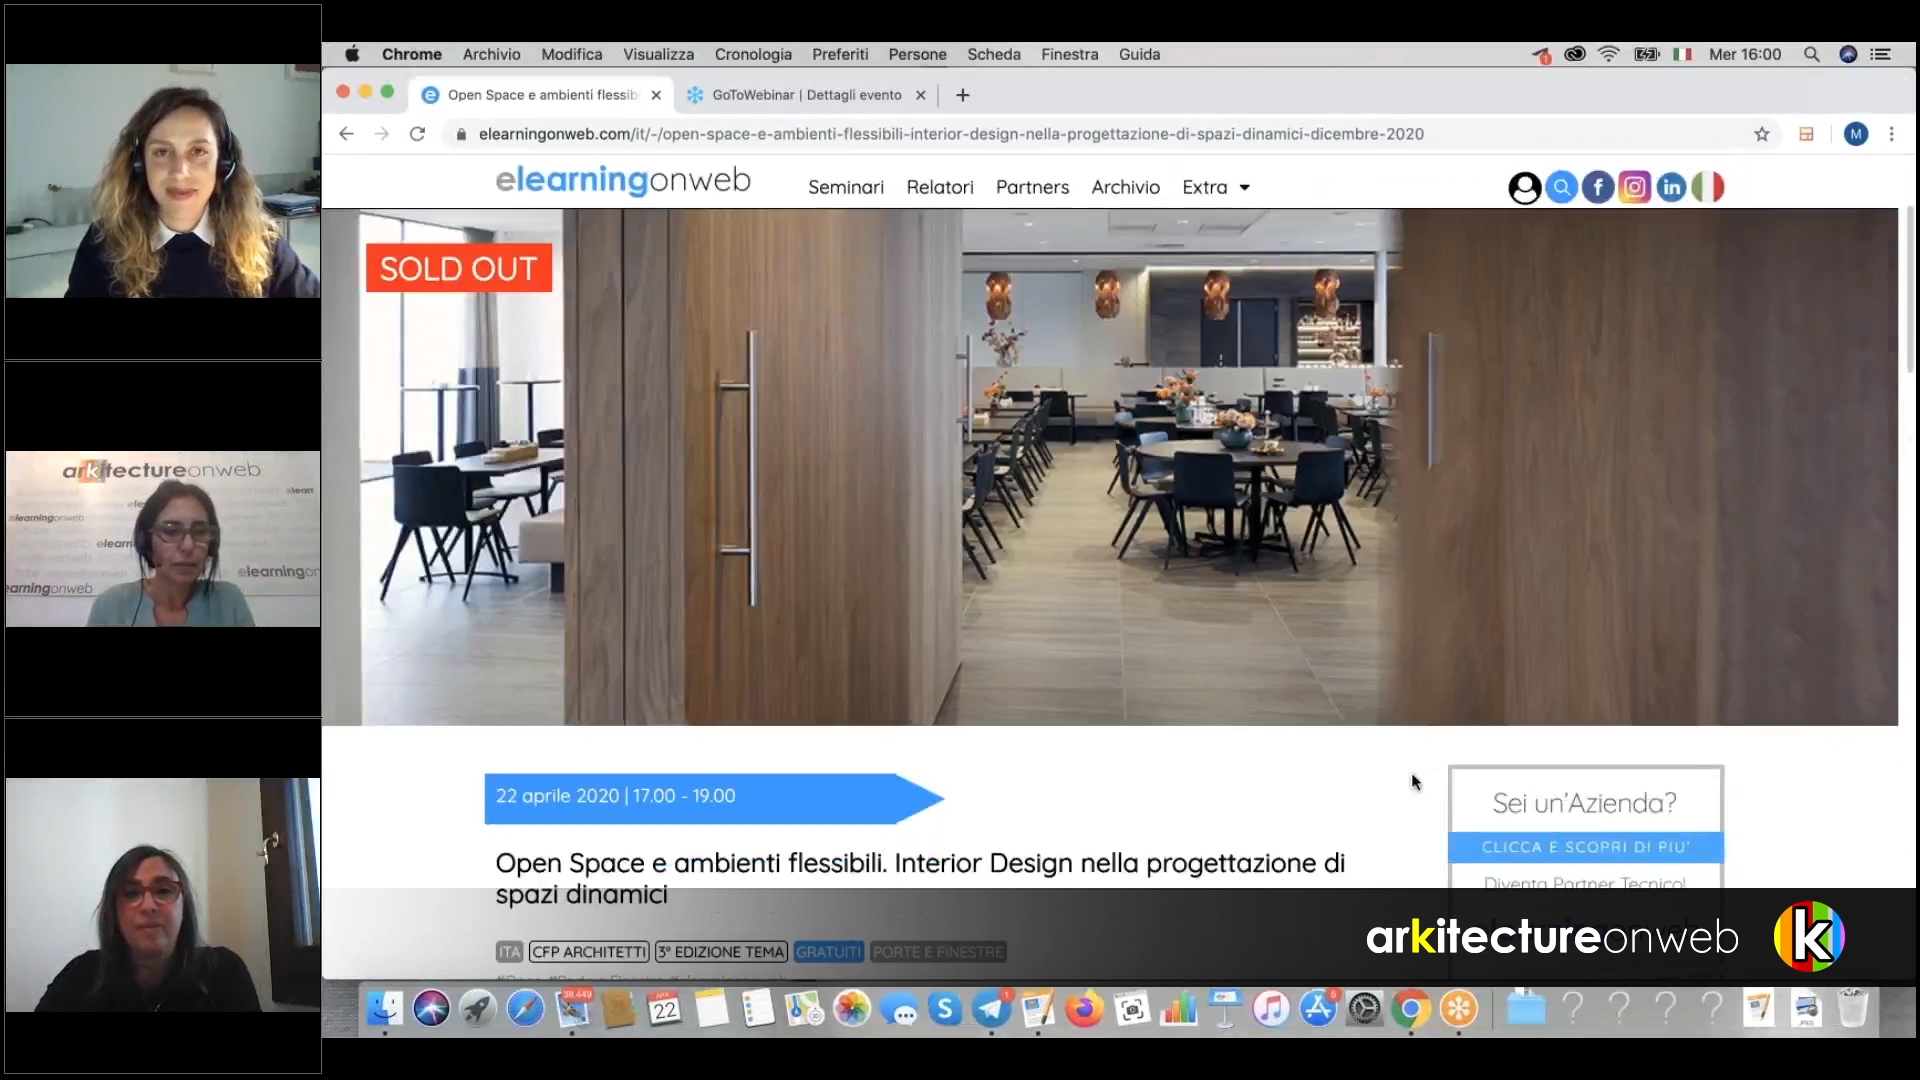Open the battery status menu

pyautogui.click(x=1647, y=55)
